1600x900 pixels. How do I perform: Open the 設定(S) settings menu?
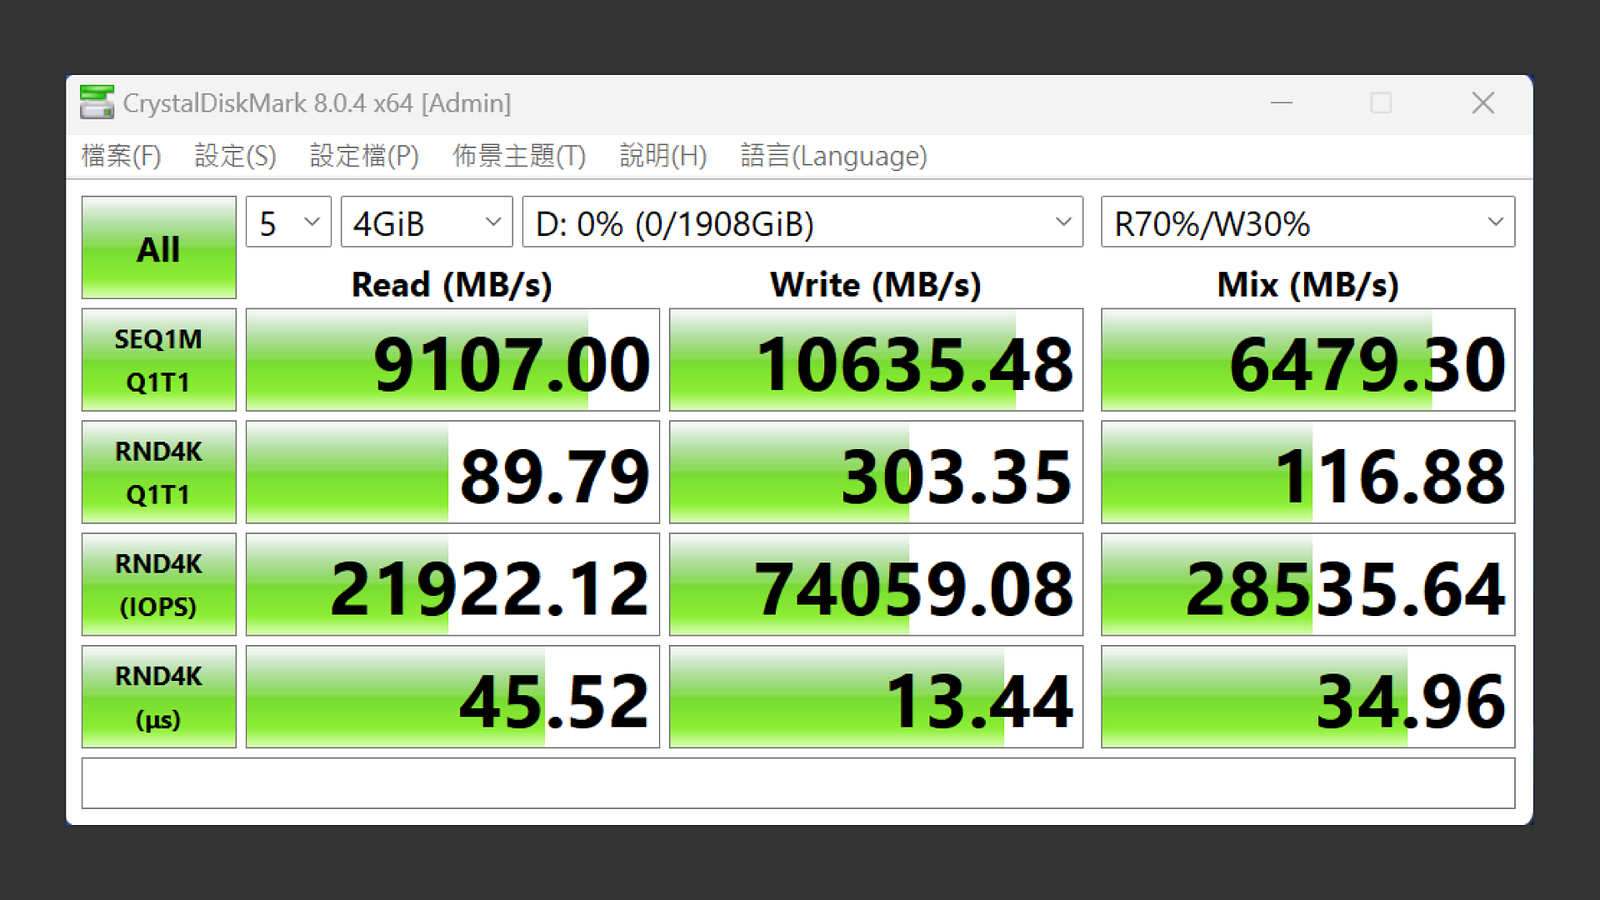[235, 156]
